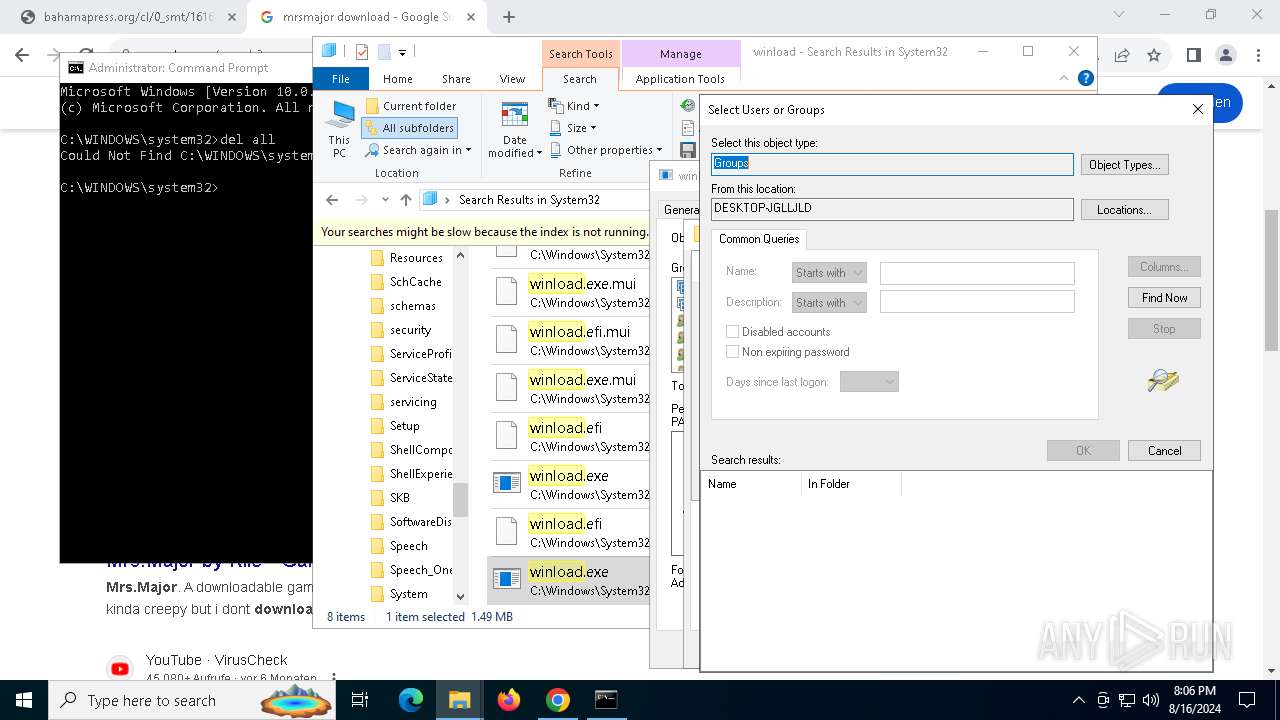Screen dimensions: 1280x720
Task: Click the Properties quick access toolbar icon
Action: tap(361, 52)
